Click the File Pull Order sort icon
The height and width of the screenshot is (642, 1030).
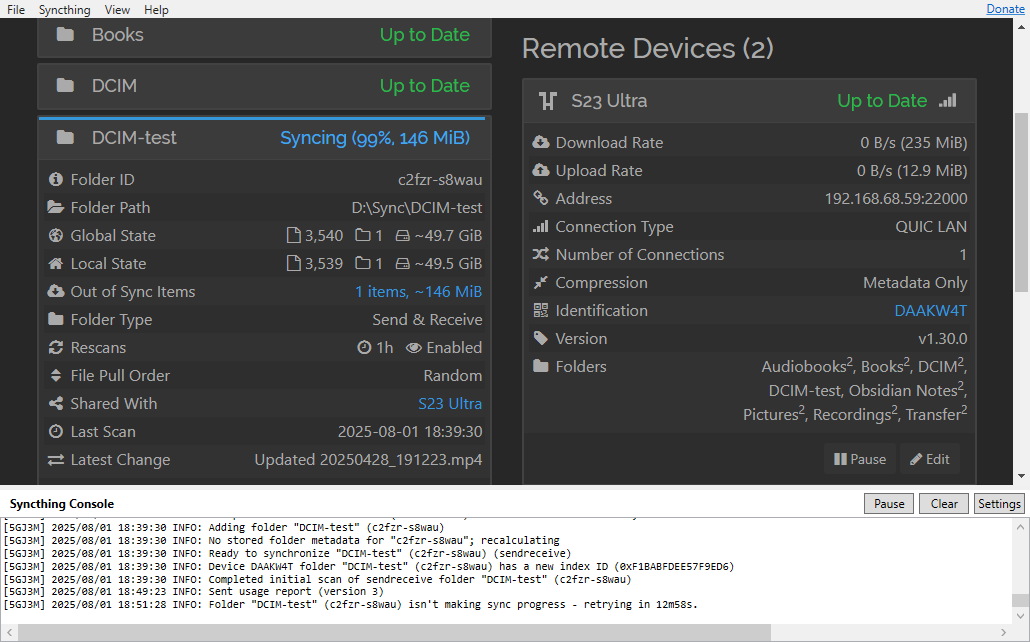coord(56,375)
